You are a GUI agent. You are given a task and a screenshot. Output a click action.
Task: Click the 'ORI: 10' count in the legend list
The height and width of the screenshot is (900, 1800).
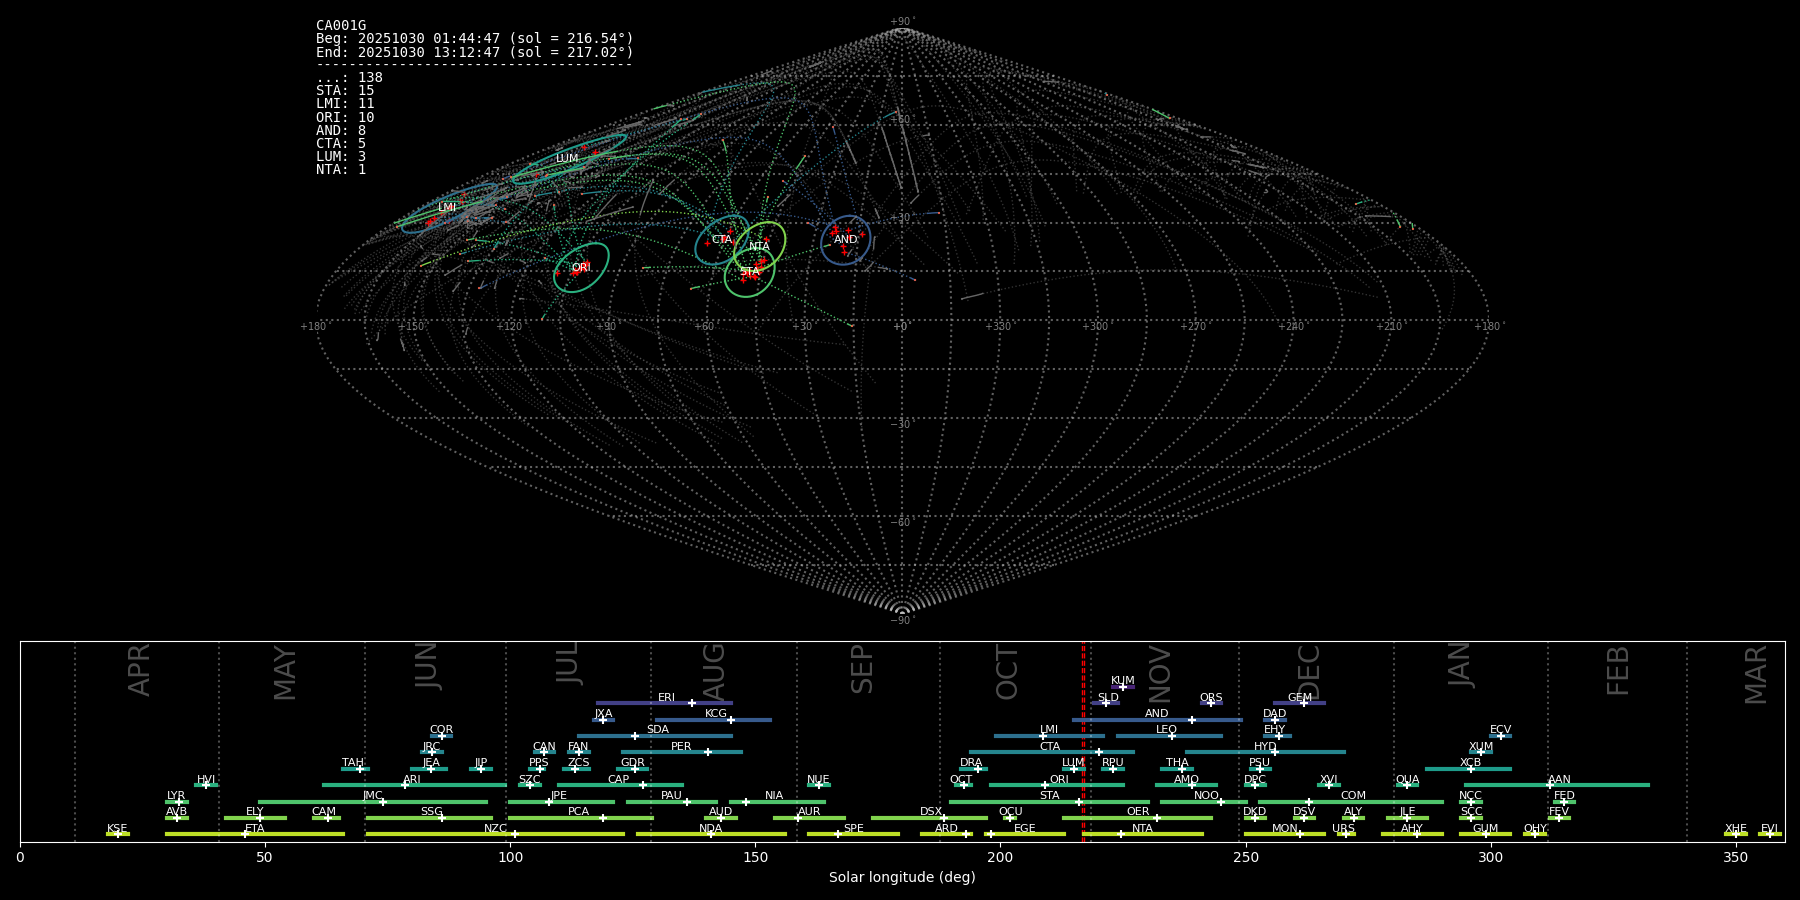pyautogui.click(x=345, y=118)
